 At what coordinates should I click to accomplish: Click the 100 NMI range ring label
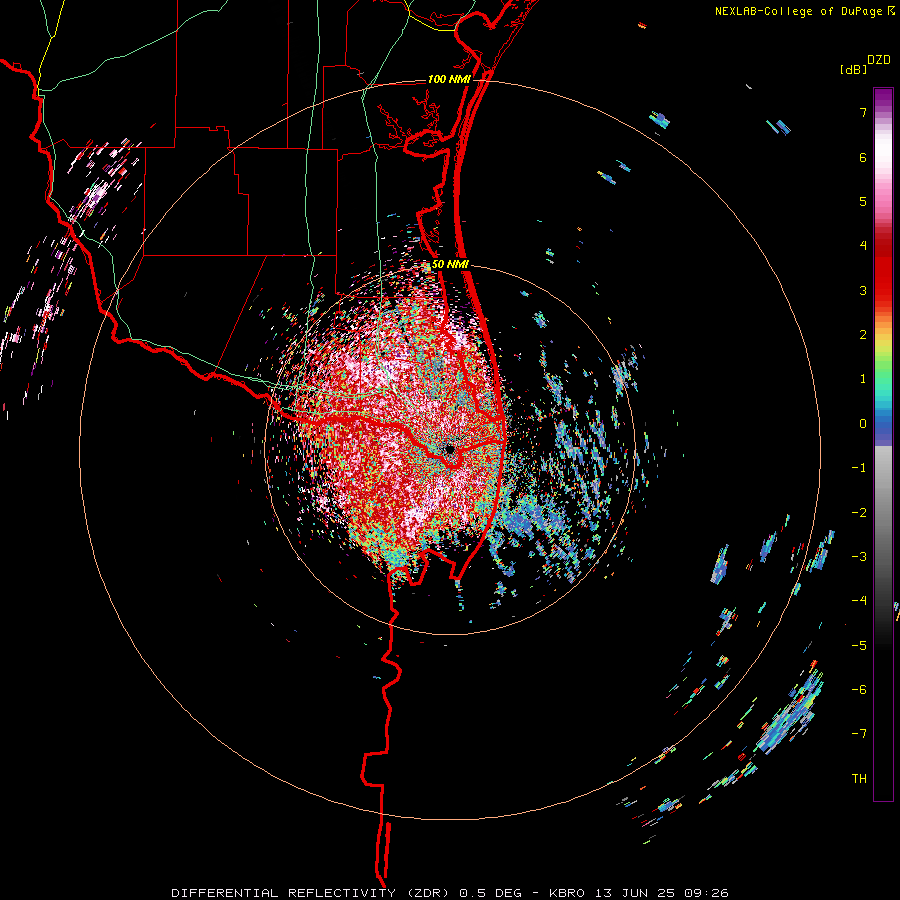click(448, 79)
